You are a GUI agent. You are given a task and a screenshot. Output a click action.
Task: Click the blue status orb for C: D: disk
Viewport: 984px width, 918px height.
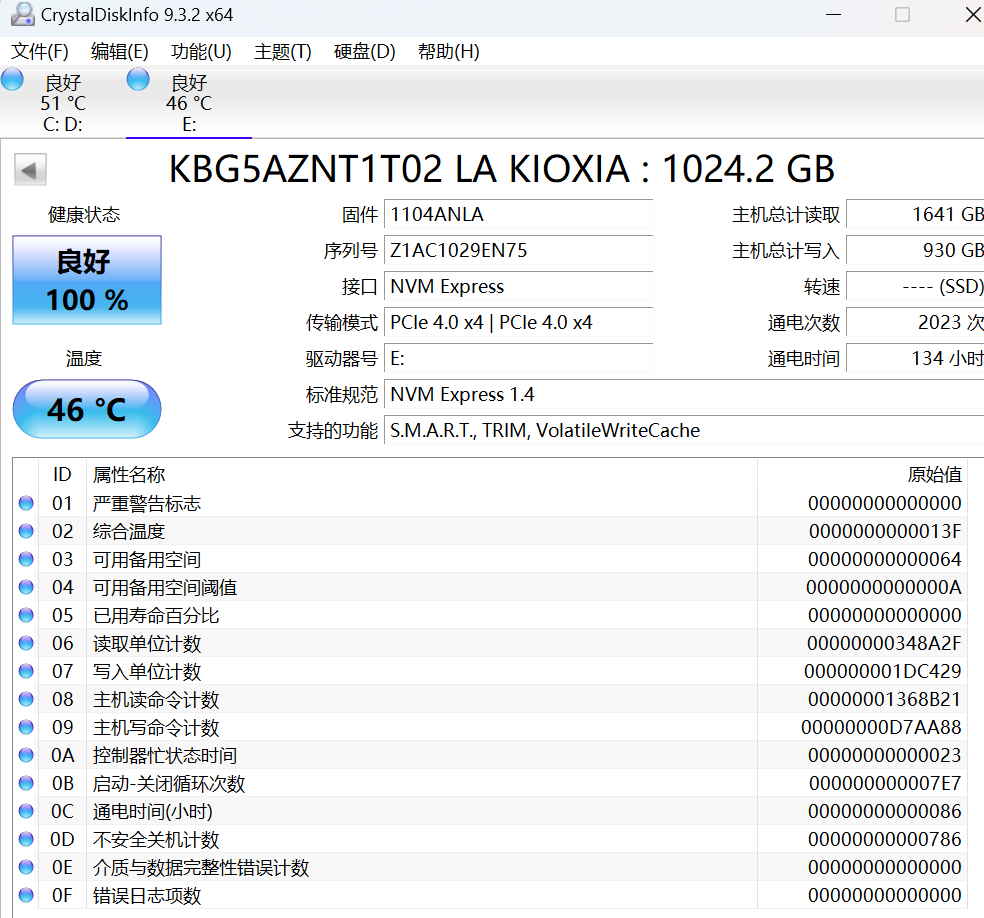point(13,80)
